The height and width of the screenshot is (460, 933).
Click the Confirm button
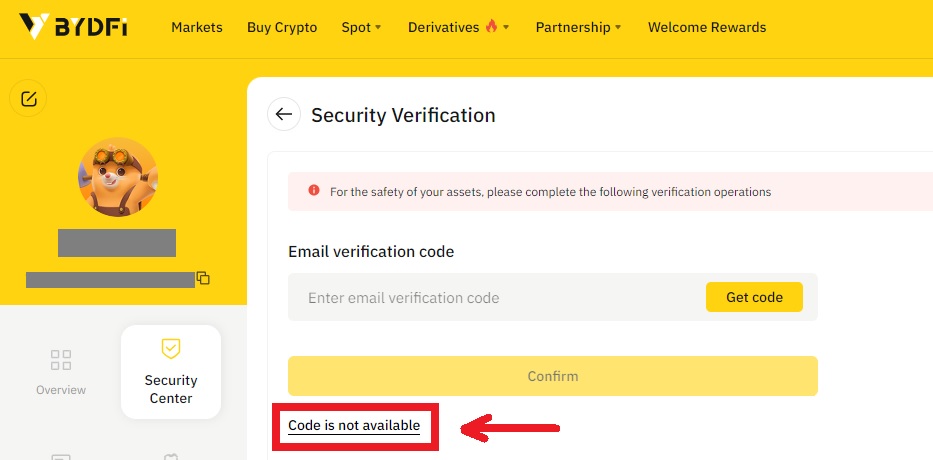(553, 376)
